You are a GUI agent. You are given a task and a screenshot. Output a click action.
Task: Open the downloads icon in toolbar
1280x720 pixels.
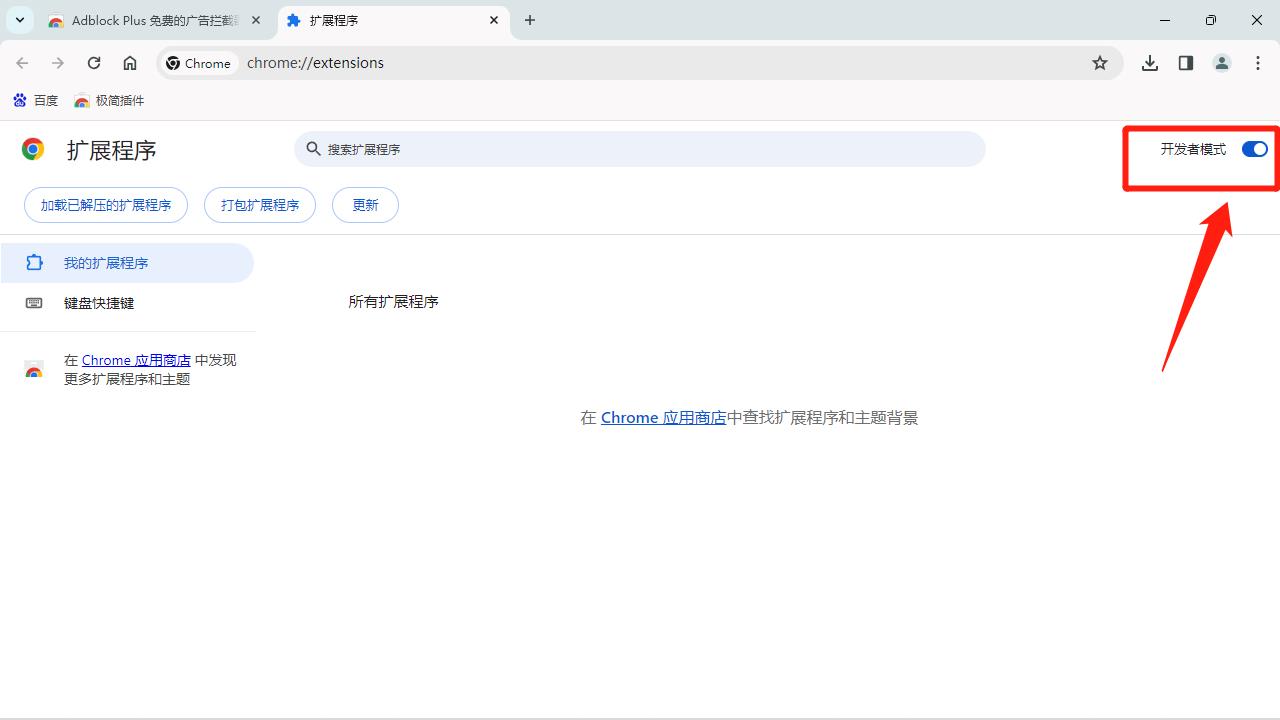click(1149, 62)
